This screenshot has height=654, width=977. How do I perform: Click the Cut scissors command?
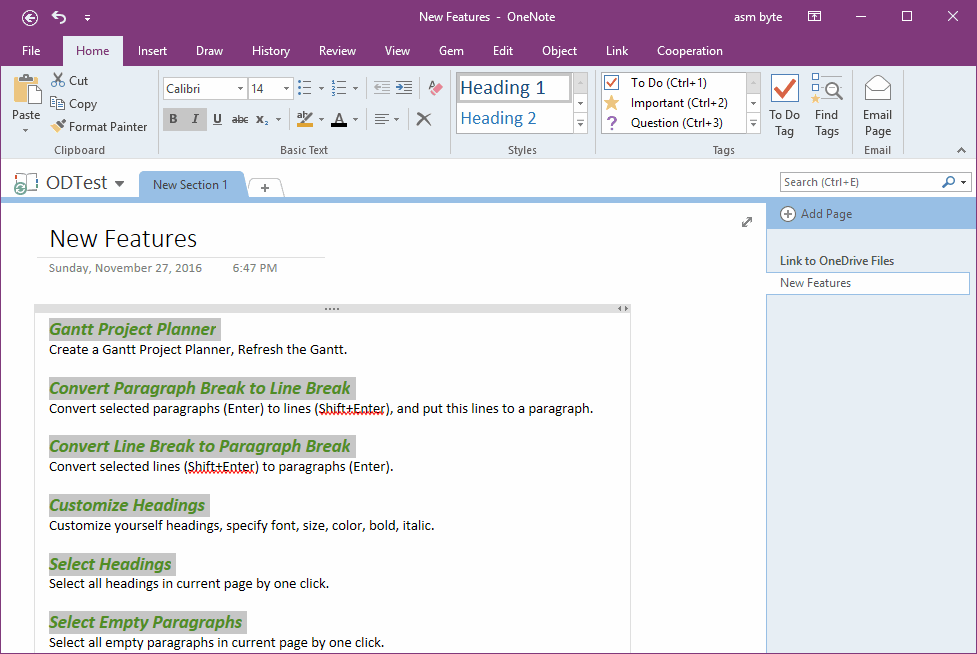(x=69, y=80)
